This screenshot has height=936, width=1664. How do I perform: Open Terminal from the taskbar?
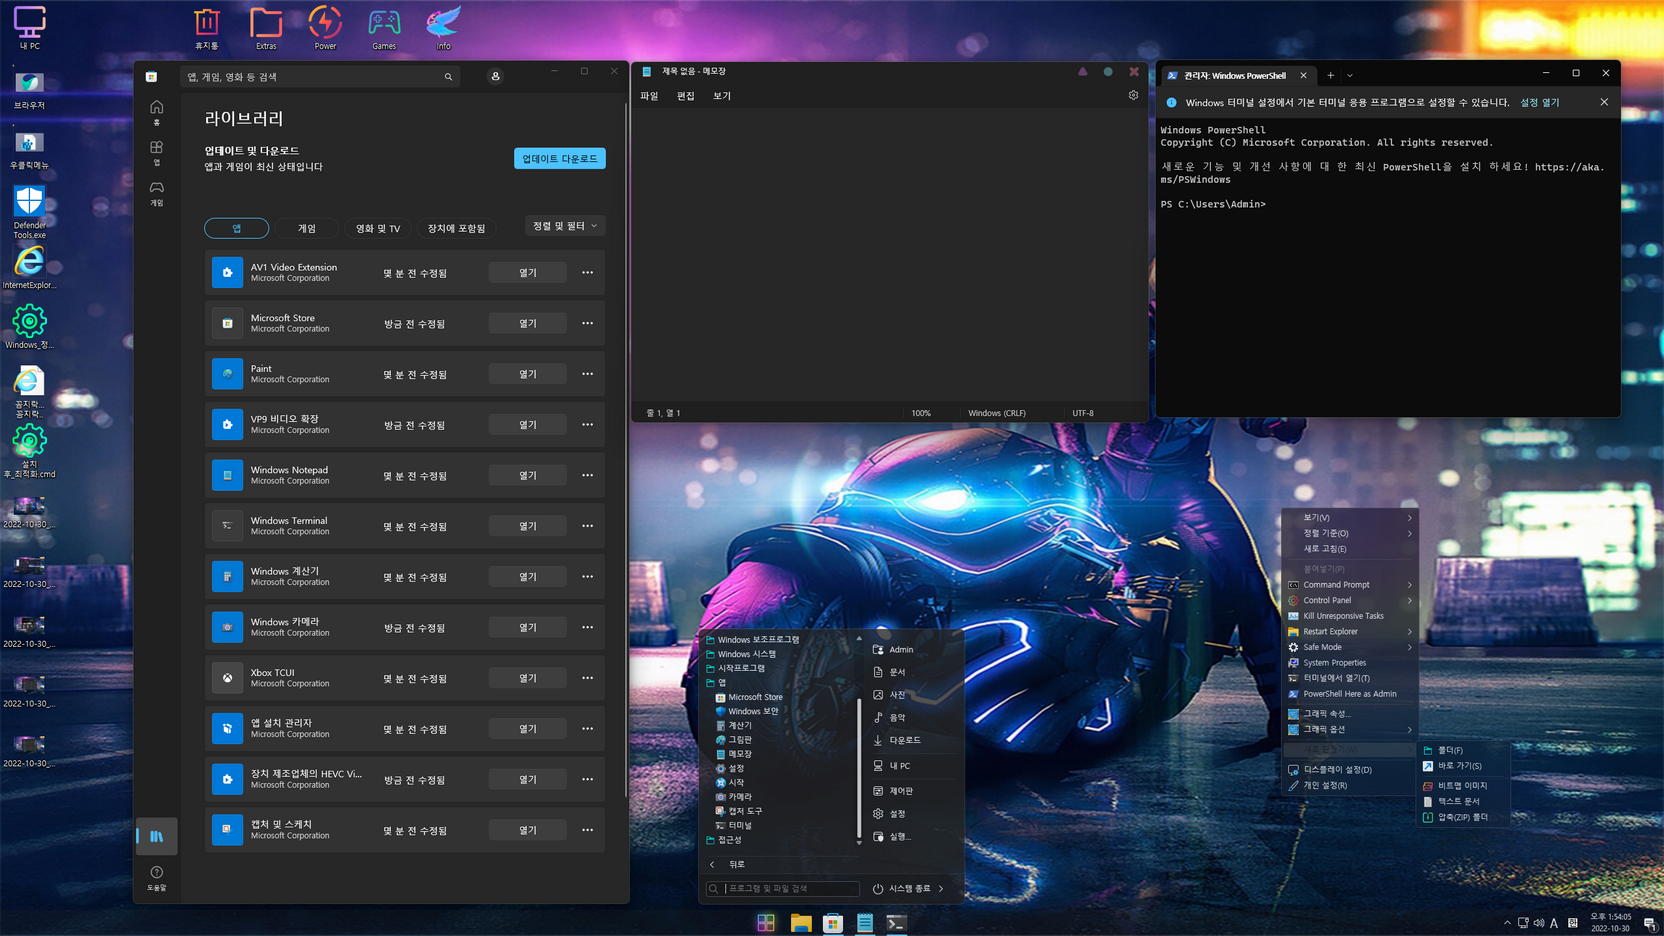click(x=897, y=923)
